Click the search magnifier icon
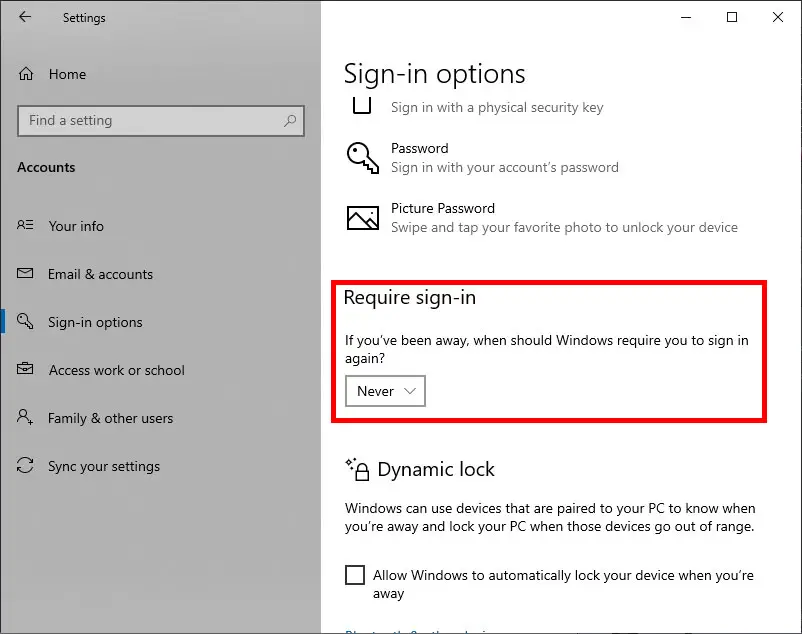The image size is (802, 634). [x=290, y=121]
